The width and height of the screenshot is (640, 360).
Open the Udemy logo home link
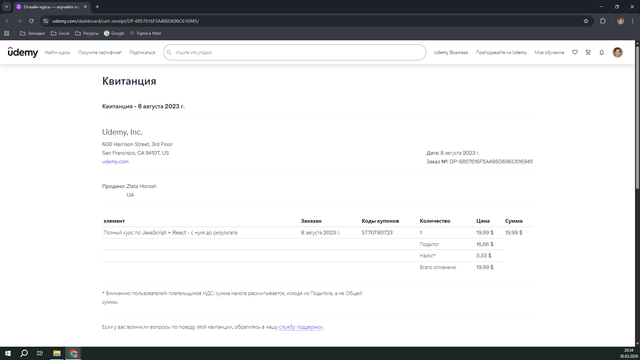(x=23, y=52)
